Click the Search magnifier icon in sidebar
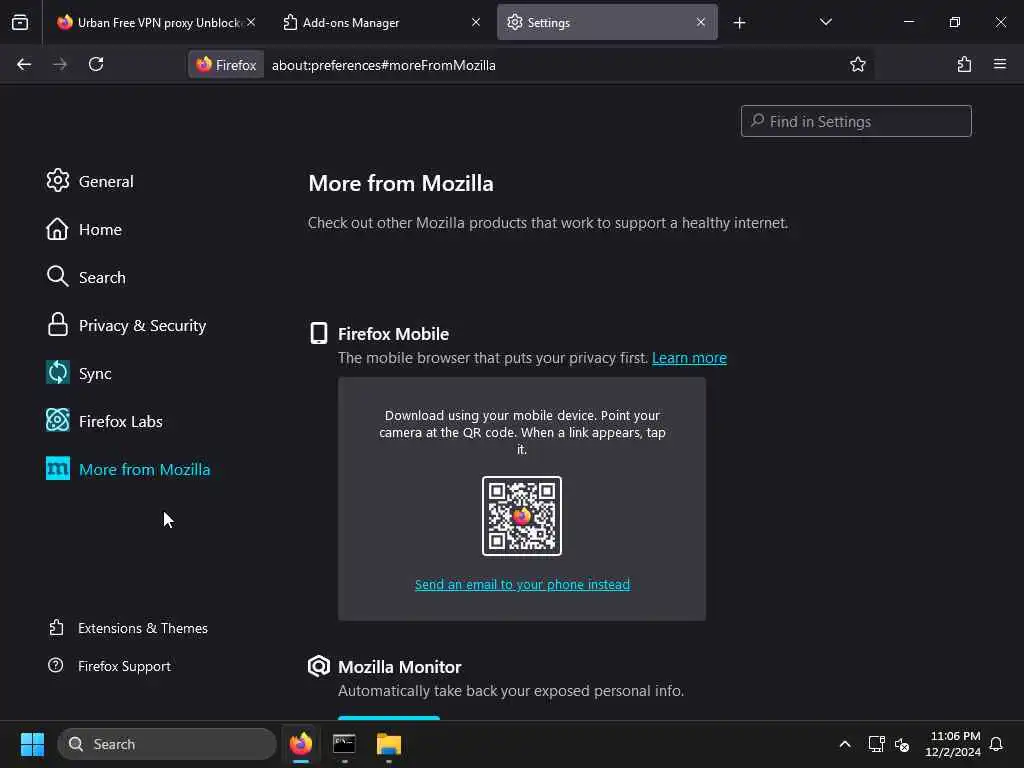The image size is (1024, 768). click(57, 276)
